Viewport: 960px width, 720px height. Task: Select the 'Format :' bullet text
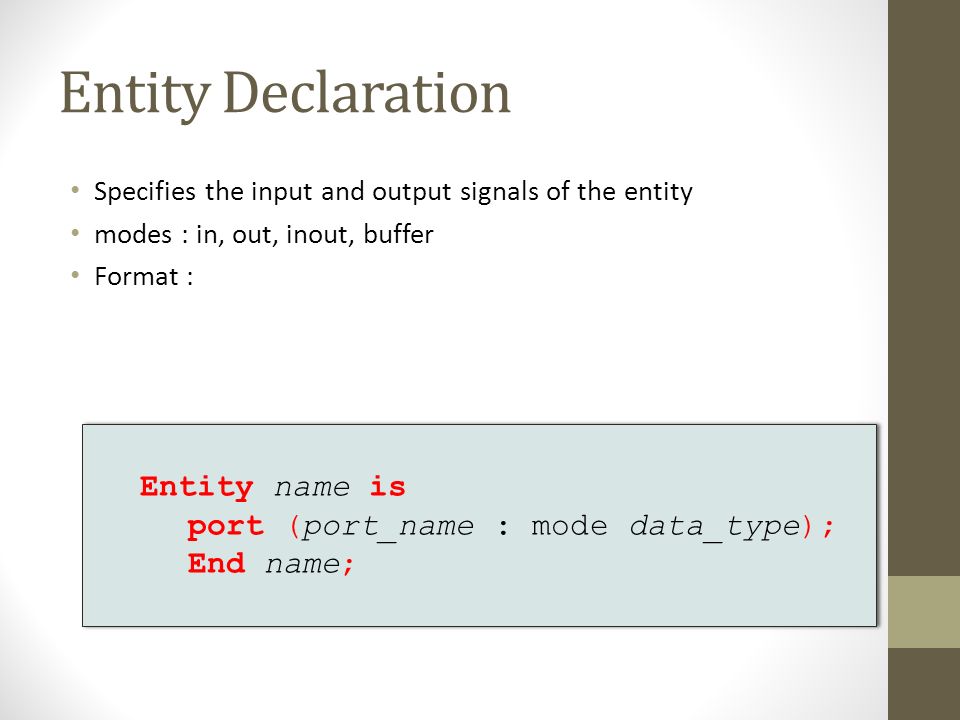click(x=144, y=277)
